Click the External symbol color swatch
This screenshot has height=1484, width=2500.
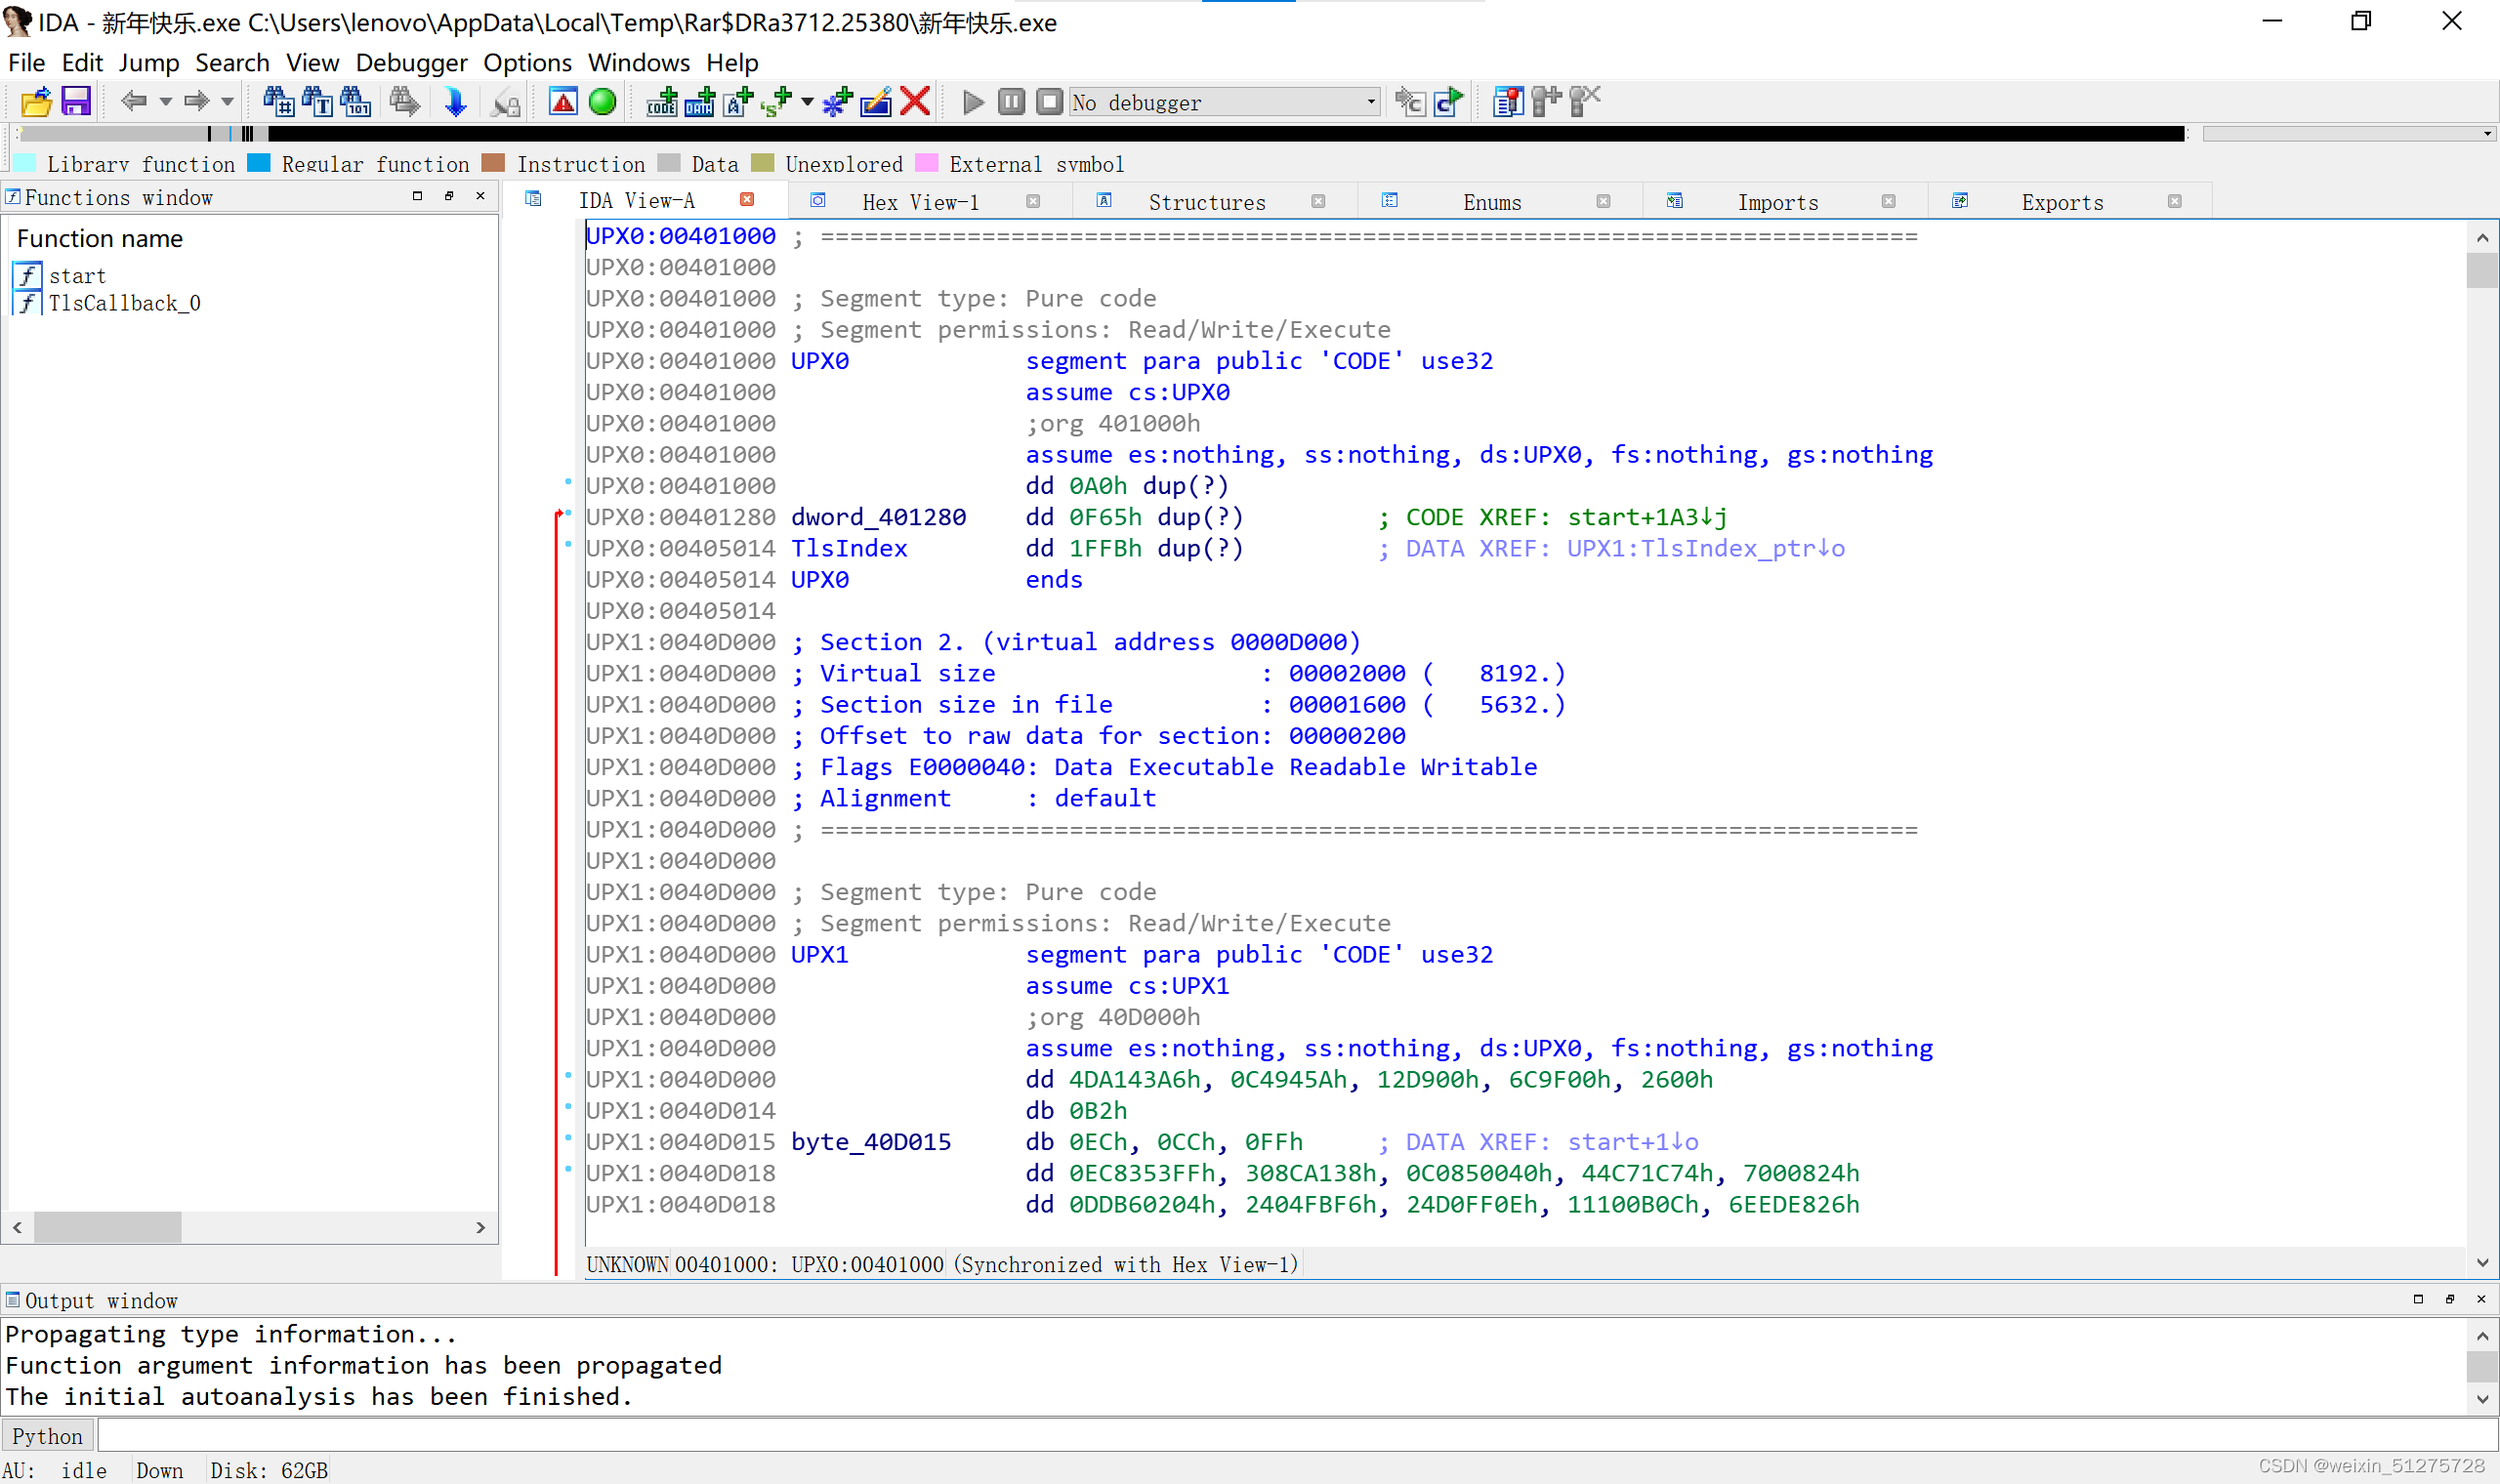(927, 163)
